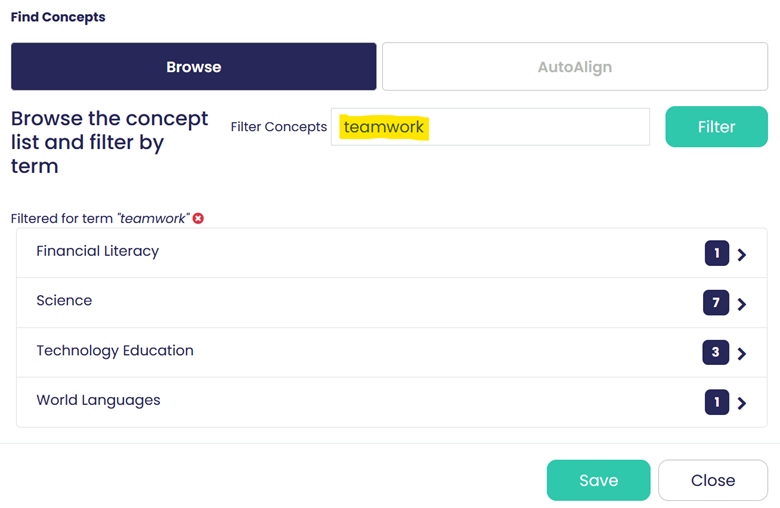Open the Technology Education concept row
Screen dimensions: 780x508
pyautogui.click(x=392, y=352)
